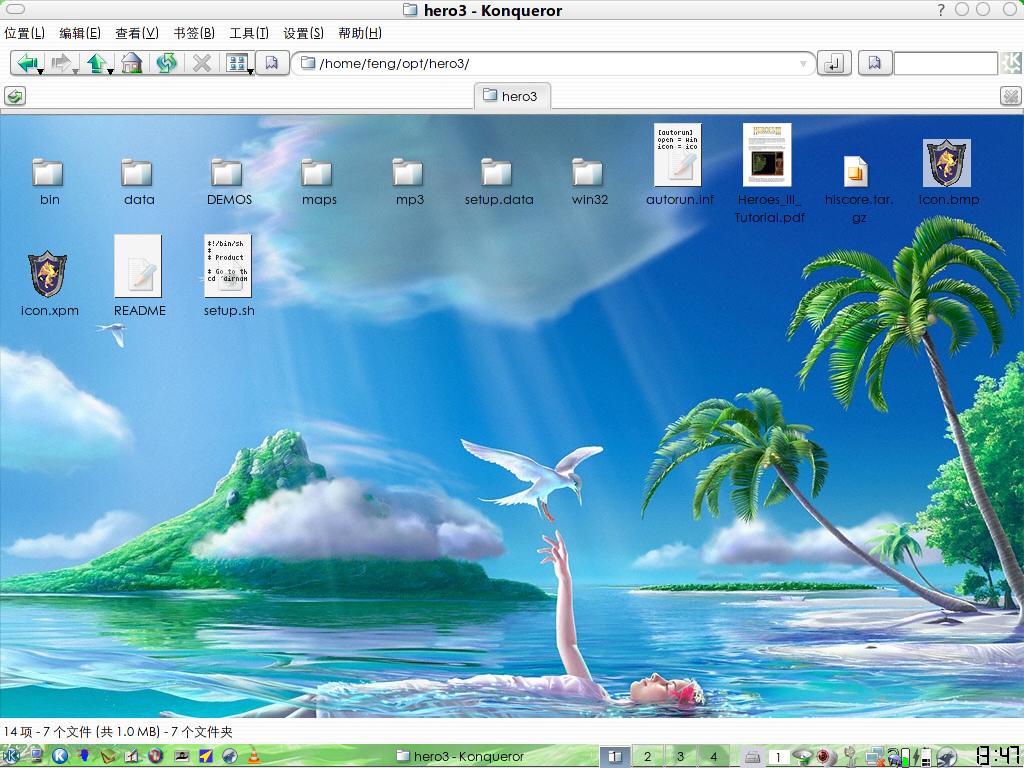Launch VLC from the panel cone icon
The image size is (1024, 768).
[253, 756]
